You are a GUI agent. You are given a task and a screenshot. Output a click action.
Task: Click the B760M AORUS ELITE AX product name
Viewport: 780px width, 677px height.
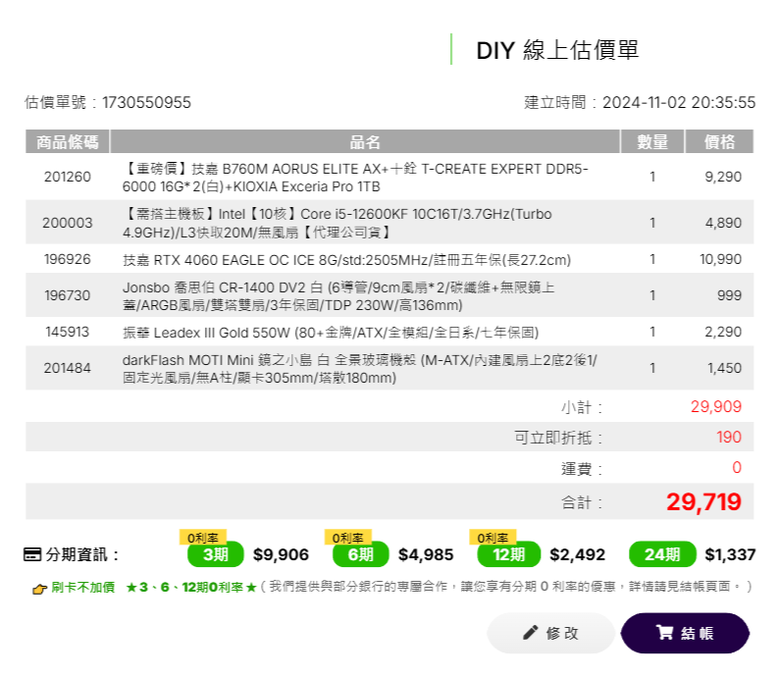coord(355,178)
